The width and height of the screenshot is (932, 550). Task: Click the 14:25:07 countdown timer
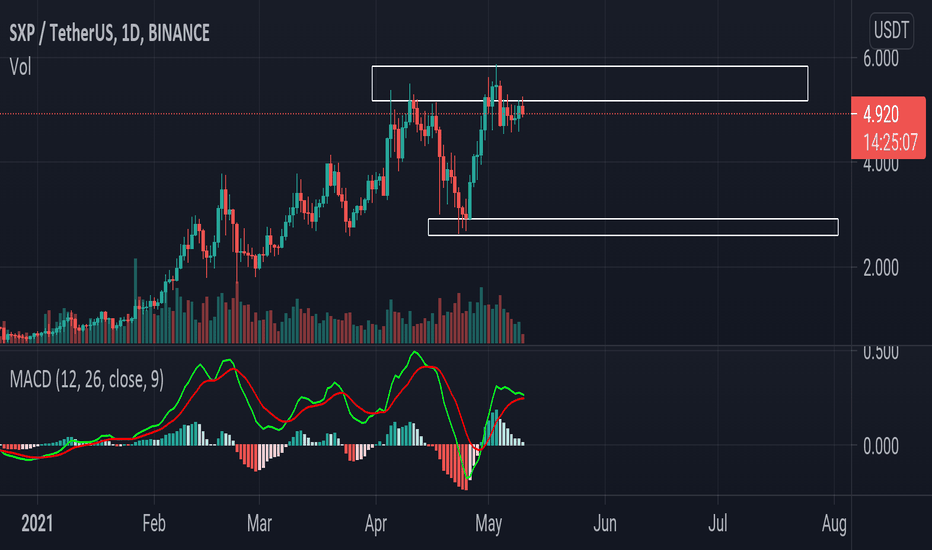890,143
